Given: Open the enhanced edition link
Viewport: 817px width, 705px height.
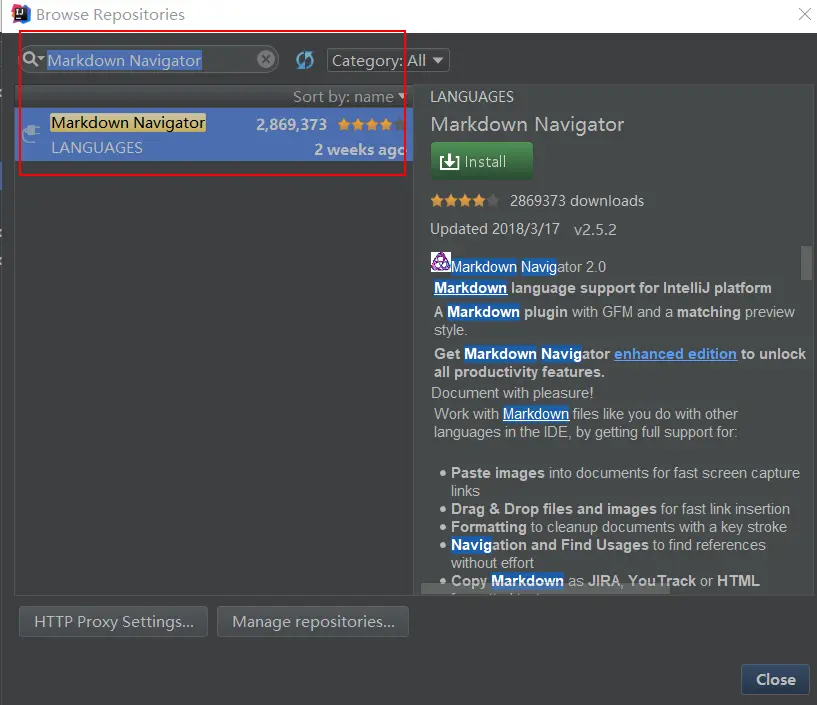Looking at the screenshot, I should tap(675, 354).
